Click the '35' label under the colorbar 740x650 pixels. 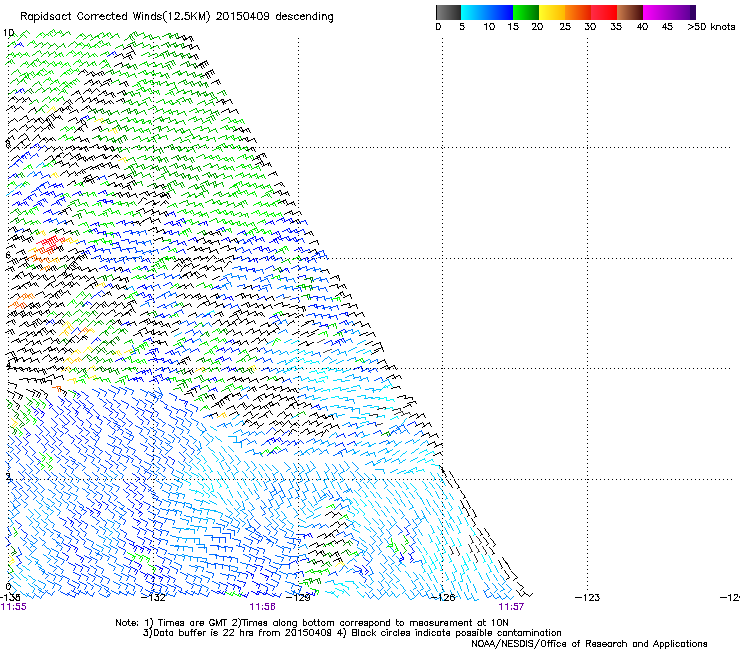tap(616, 27)
